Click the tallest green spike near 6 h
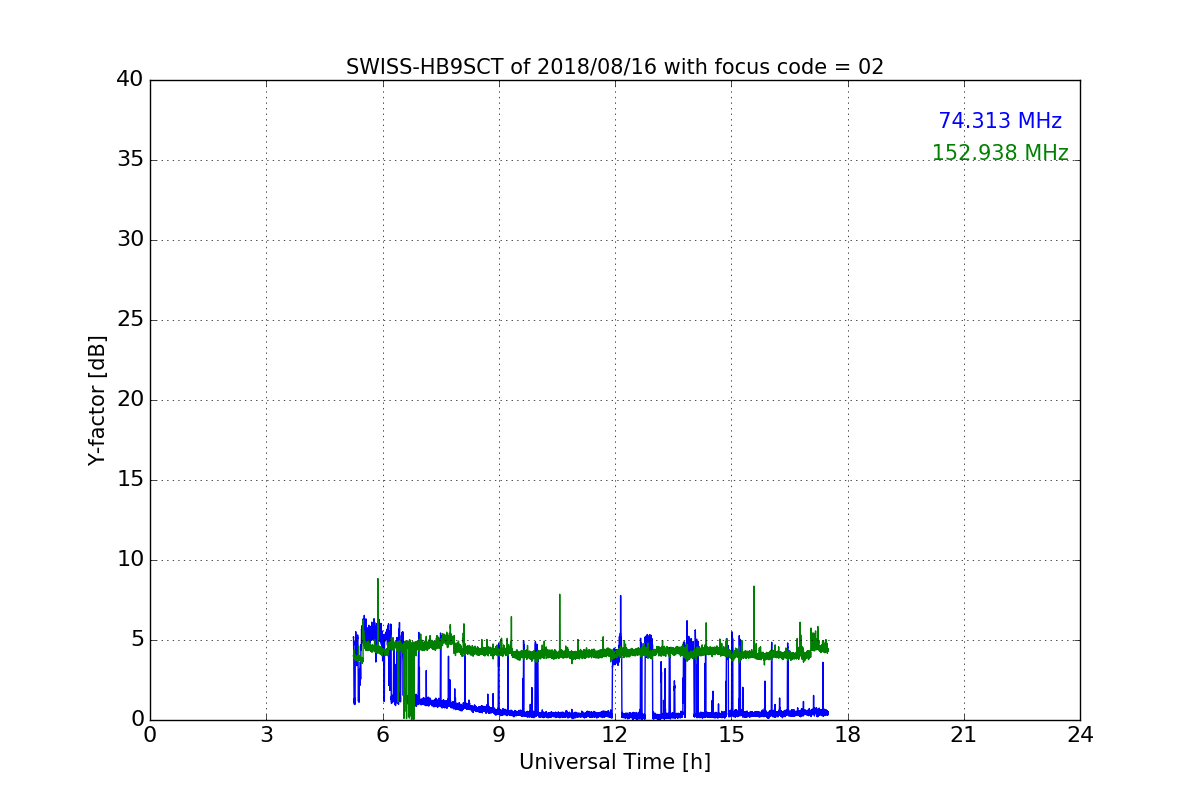 pos(377,610)
